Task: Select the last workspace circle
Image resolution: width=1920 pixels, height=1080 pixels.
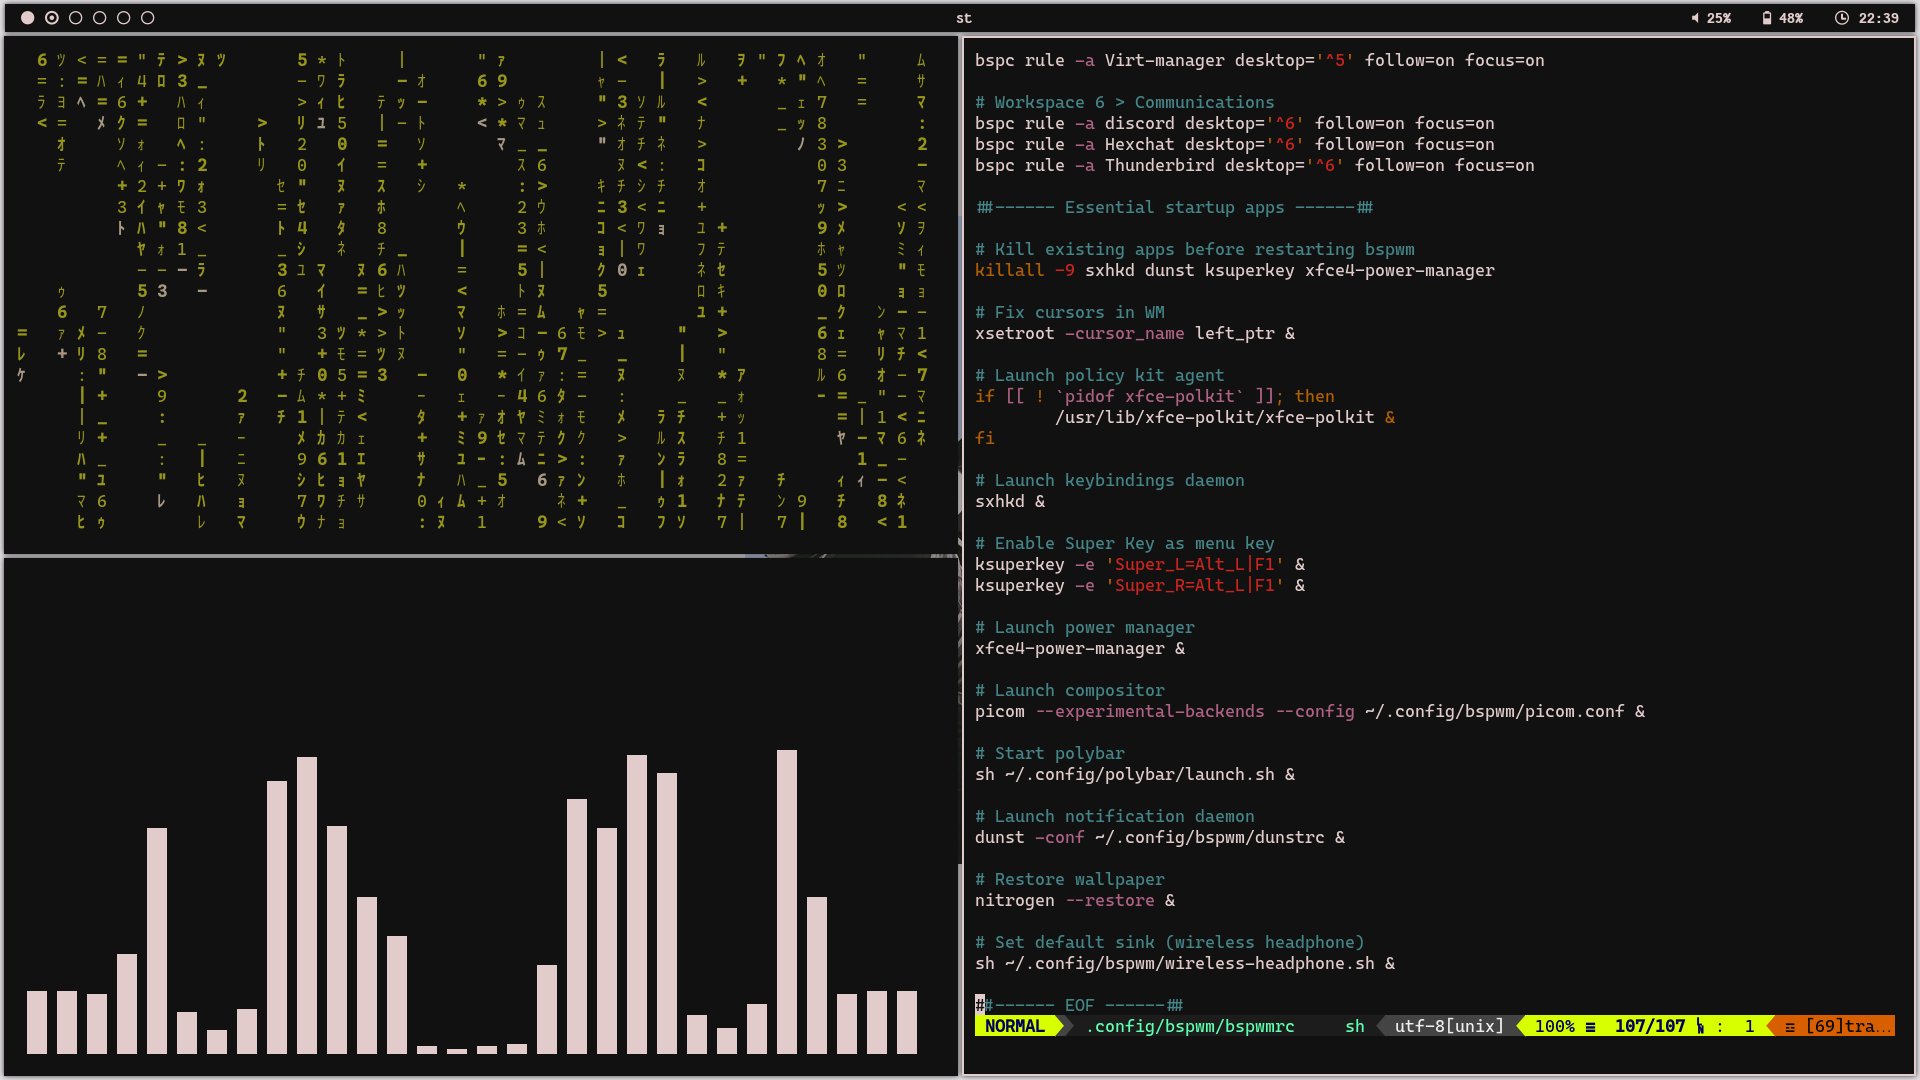Action: [x=147, y=17]
